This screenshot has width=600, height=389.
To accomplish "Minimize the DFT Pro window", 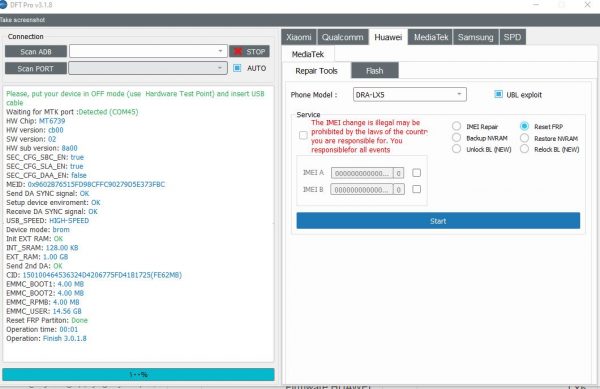I will click(x=536, y=5).
